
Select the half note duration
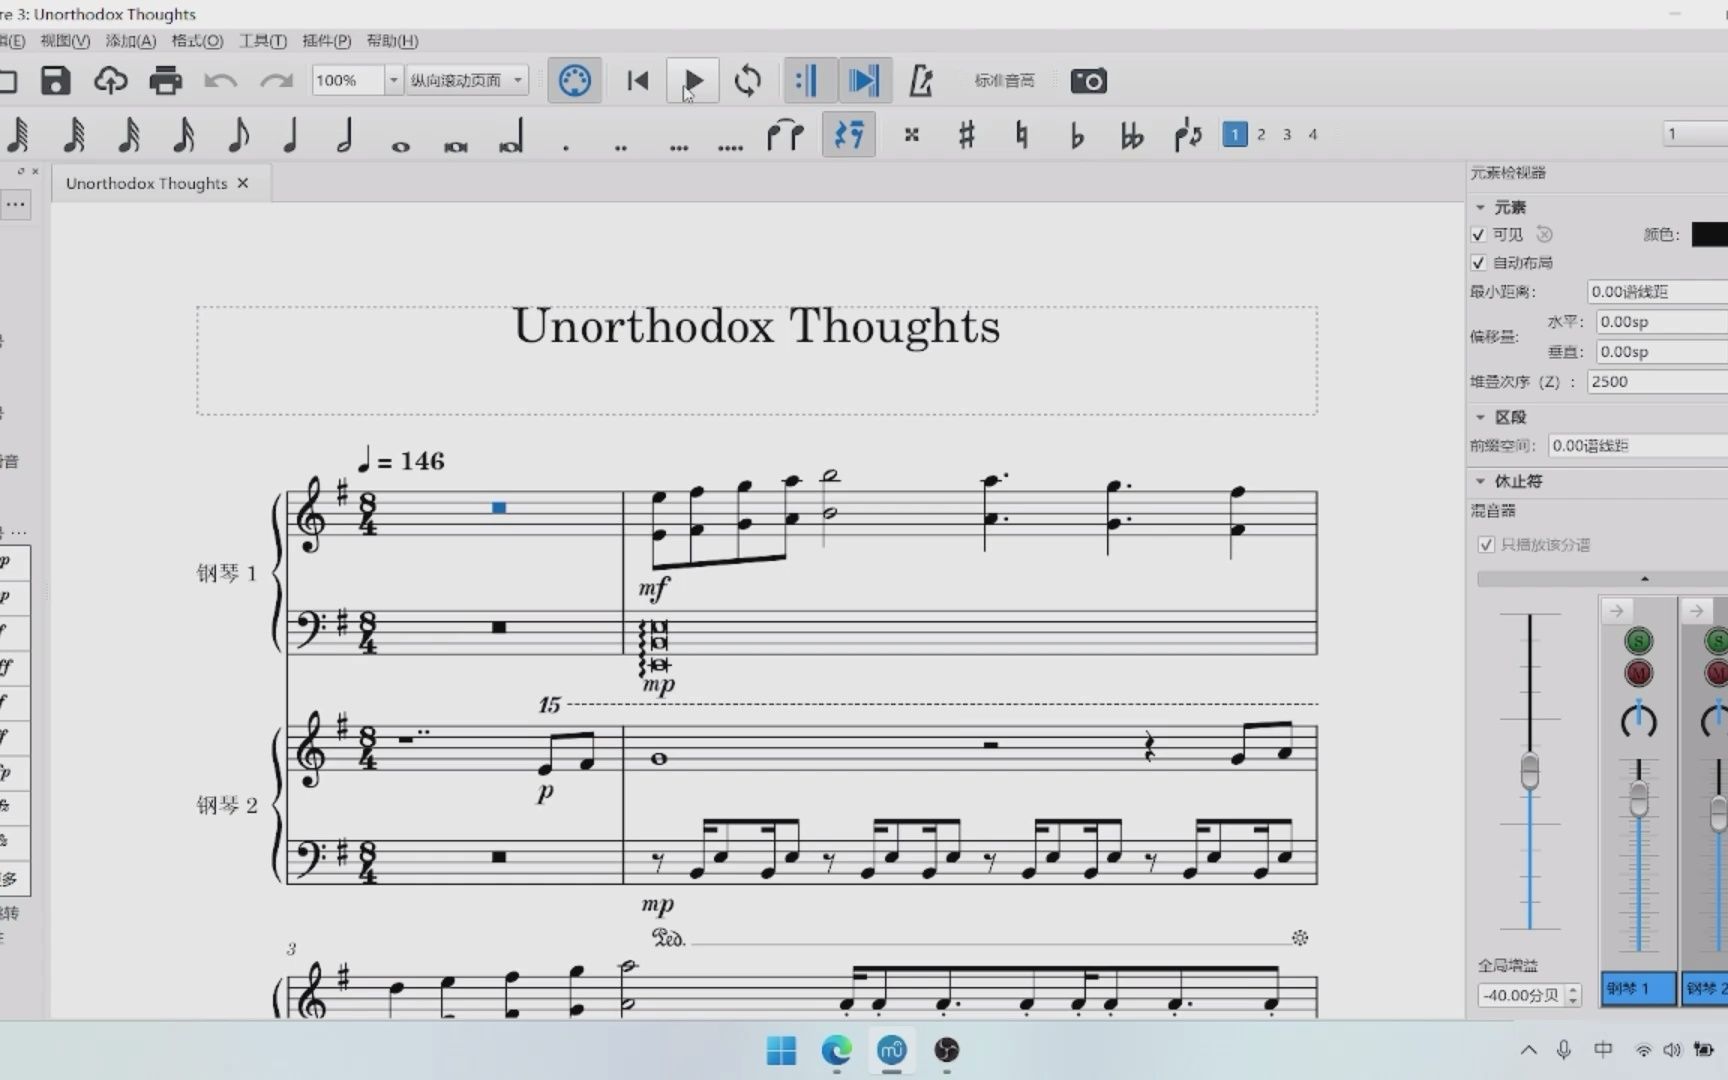point(345,135)
